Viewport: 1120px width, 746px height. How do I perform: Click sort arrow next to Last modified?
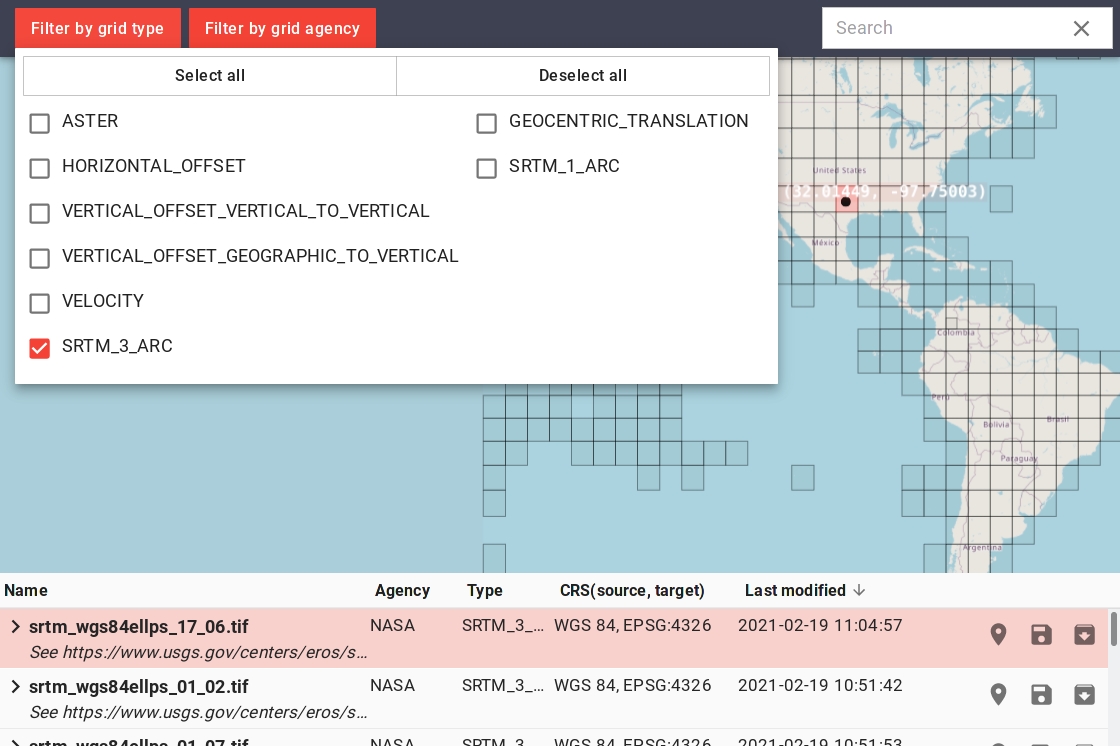[x=859, y=591]
